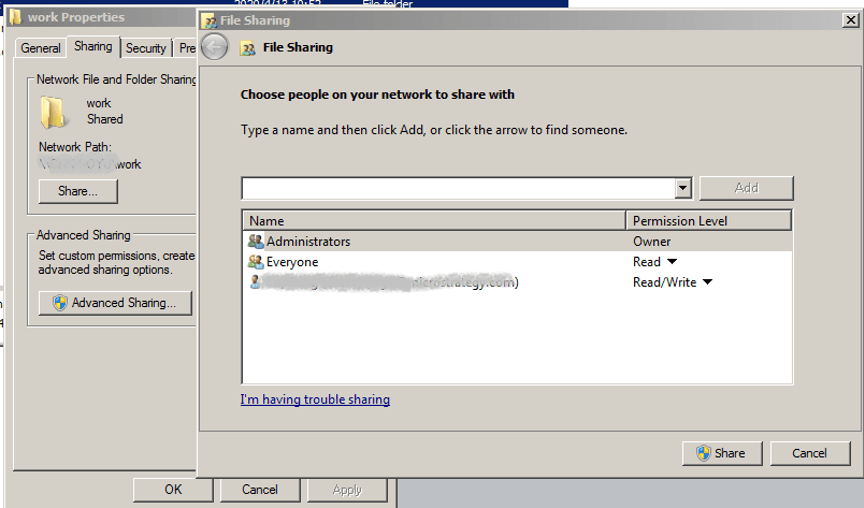Click the Share button with shield
The width and height of the screenshot is (864, 508).
pos(721,453)
